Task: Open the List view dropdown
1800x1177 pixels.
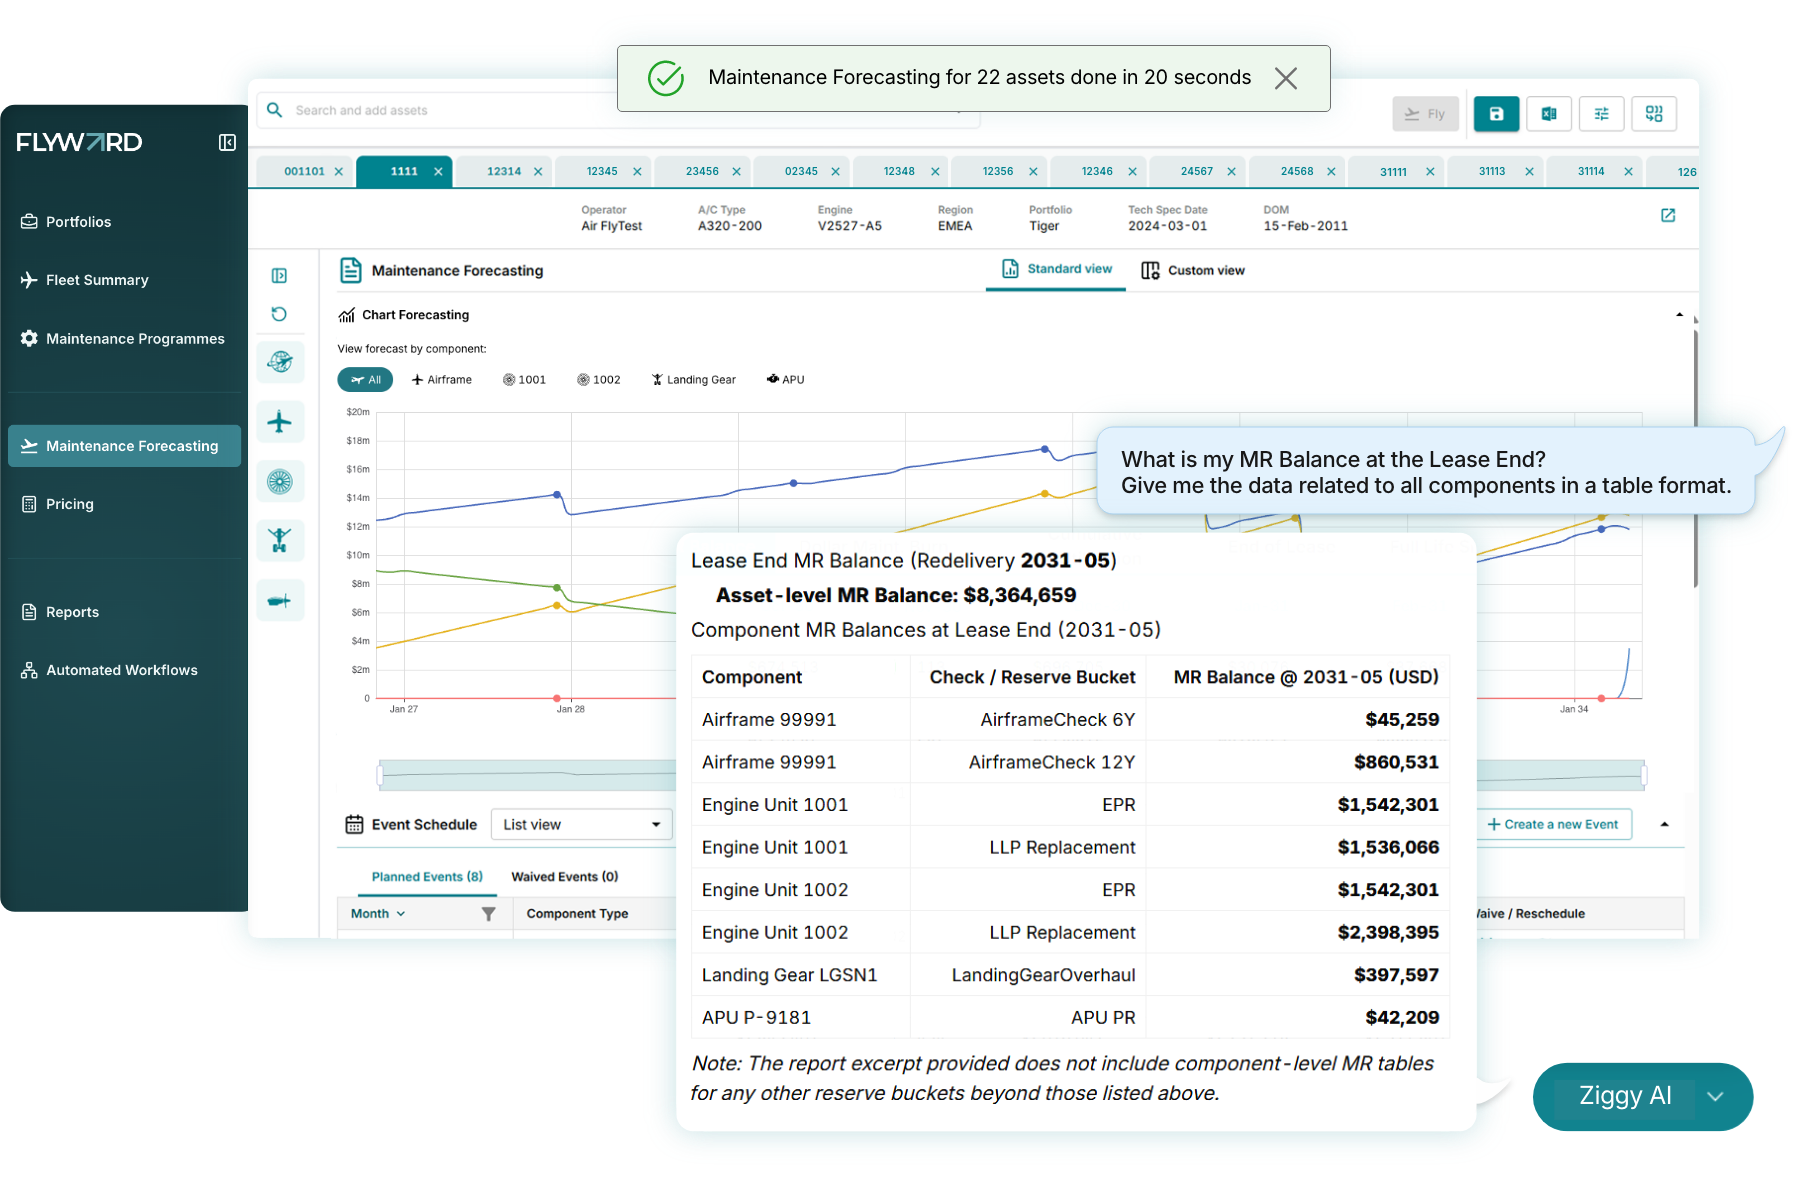Action: [x=581, y=824]
